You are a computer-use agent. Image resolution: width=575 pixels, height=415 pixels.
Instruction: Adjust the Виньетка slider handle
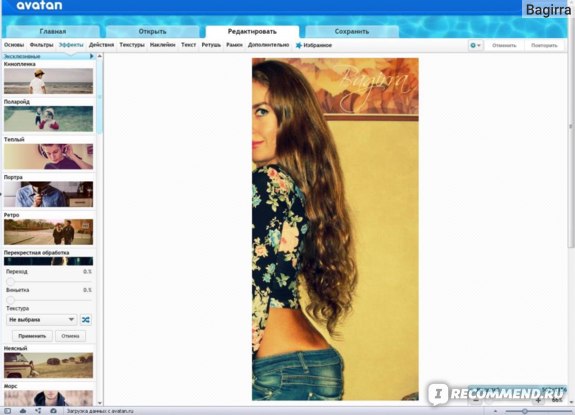(10, 300)
